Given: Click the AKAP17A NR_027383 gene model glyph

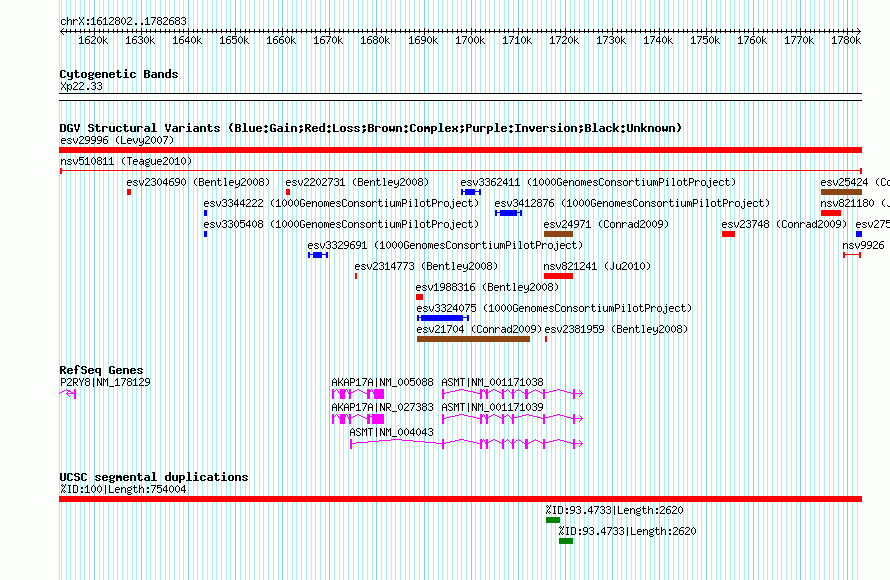Looking at the screenshot, I should point(358,419).
